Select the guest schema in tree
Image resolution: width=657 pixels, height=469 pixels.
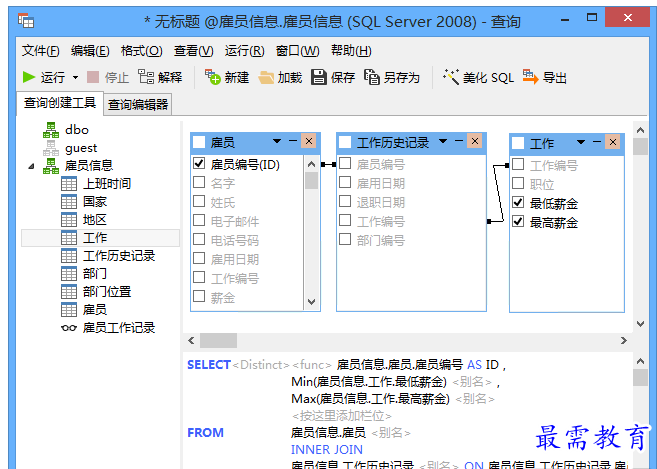coord(81,148)
